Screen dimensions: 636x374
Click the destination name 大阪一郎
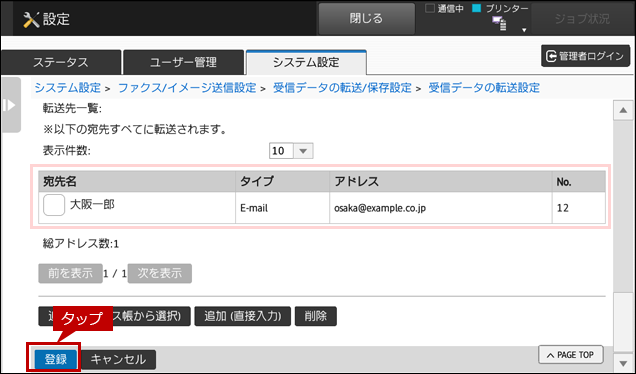pyautogui.click(x=92, y=204)
